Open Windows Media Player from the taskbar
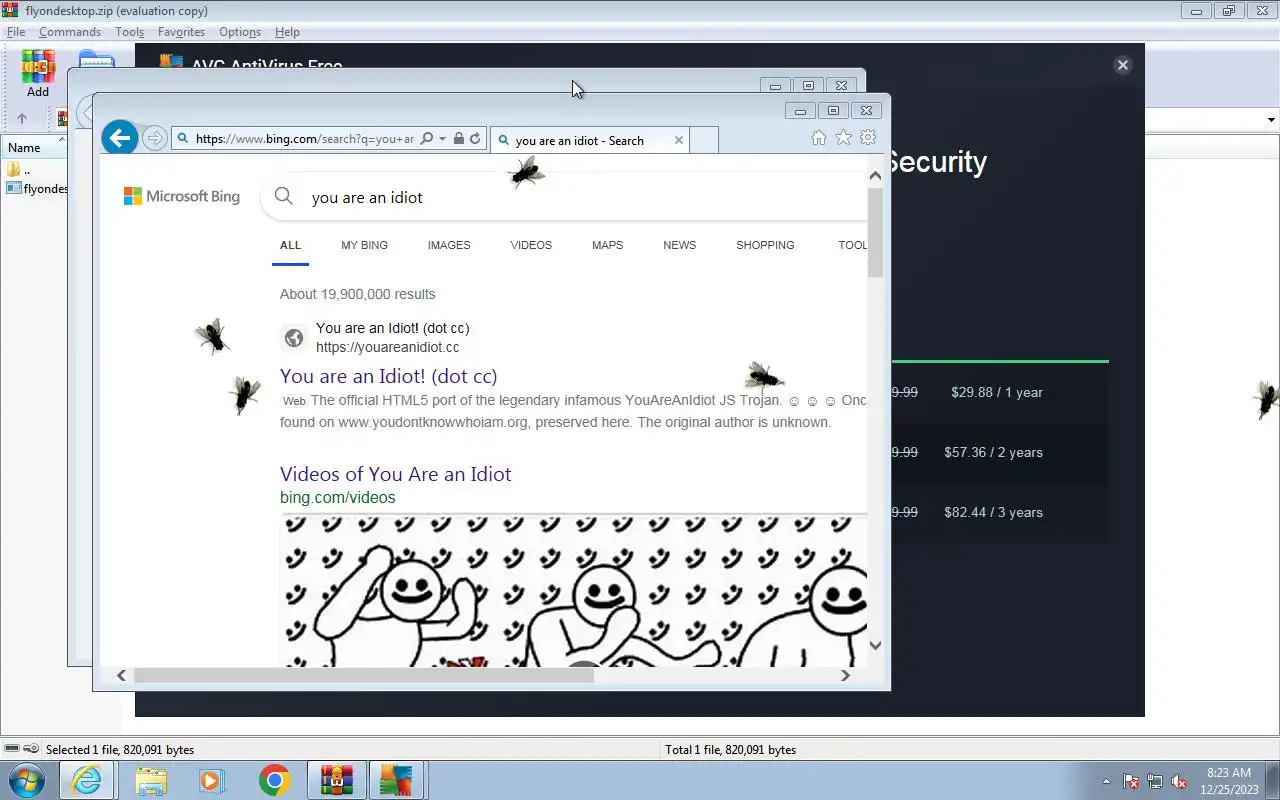 tap(212, 780)
